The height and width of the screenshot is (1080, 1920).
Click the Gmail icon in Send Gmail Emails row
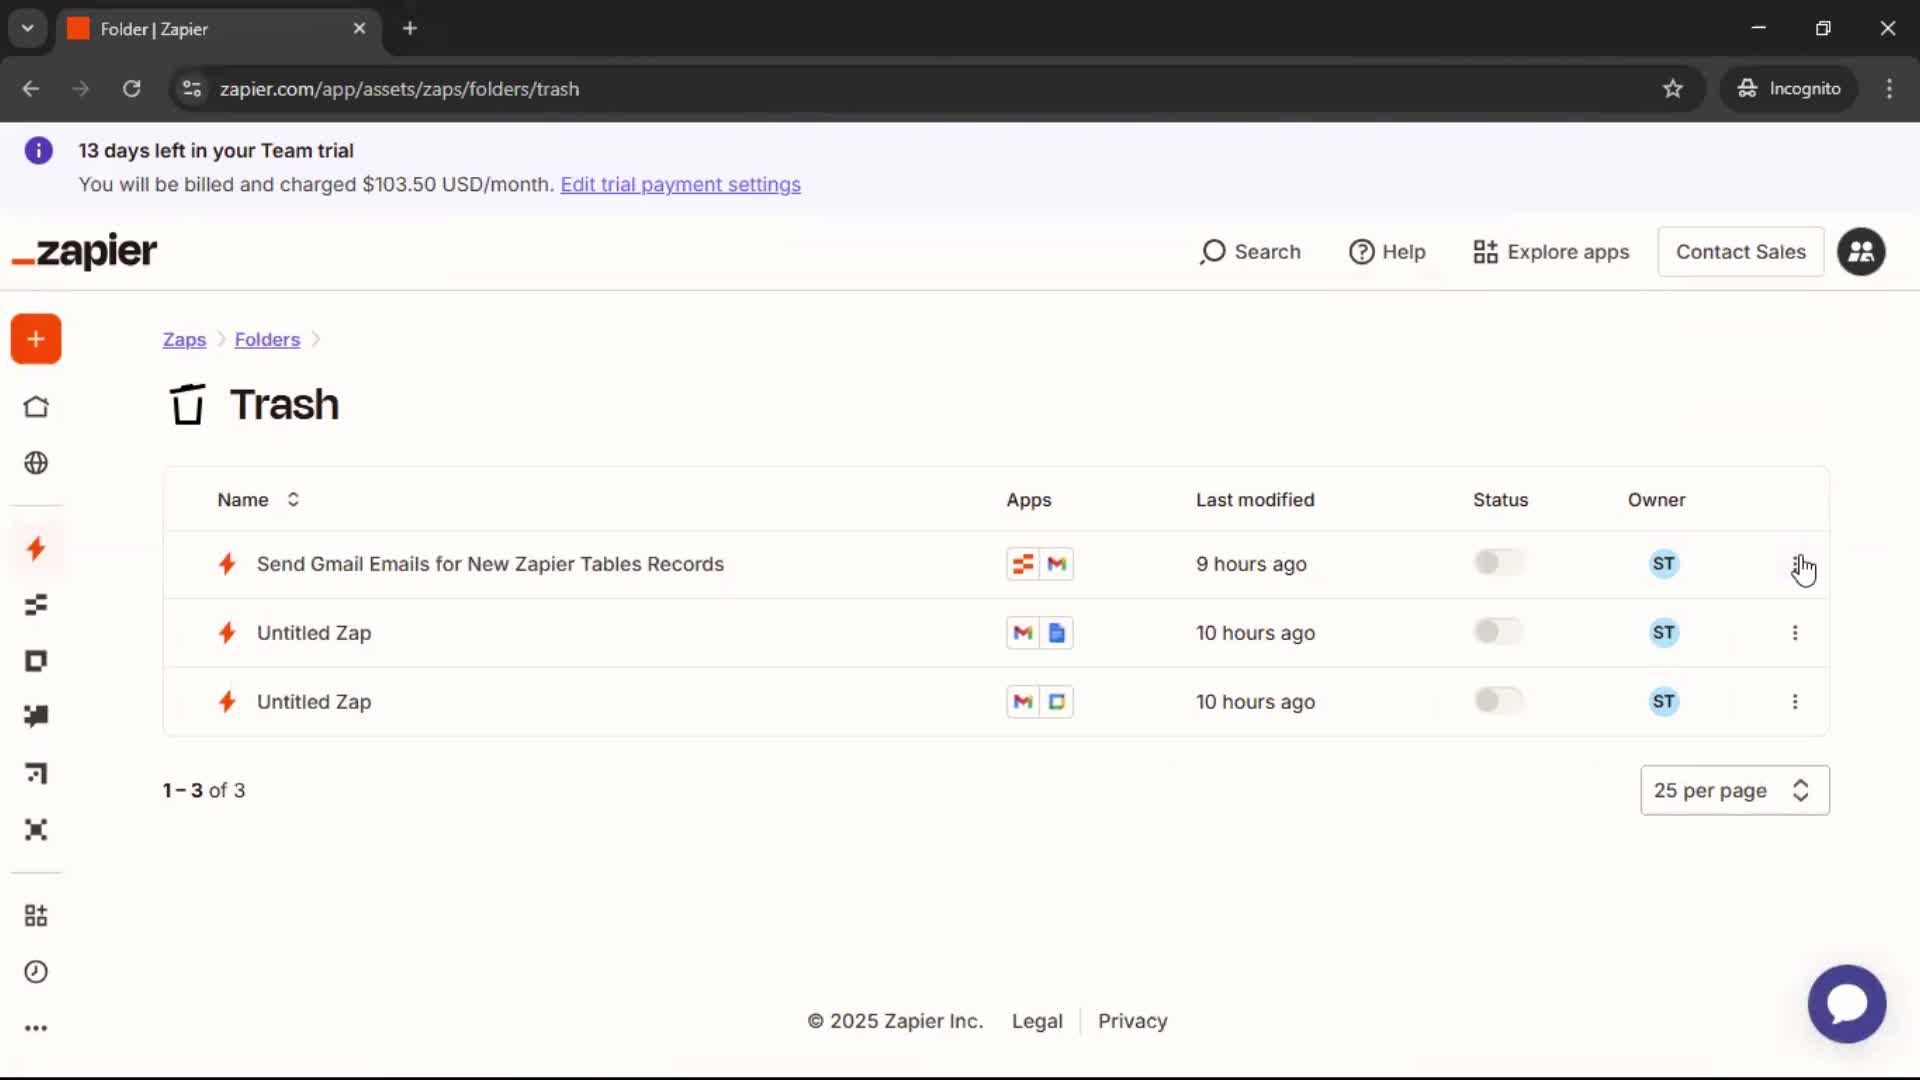(1057, 564)
